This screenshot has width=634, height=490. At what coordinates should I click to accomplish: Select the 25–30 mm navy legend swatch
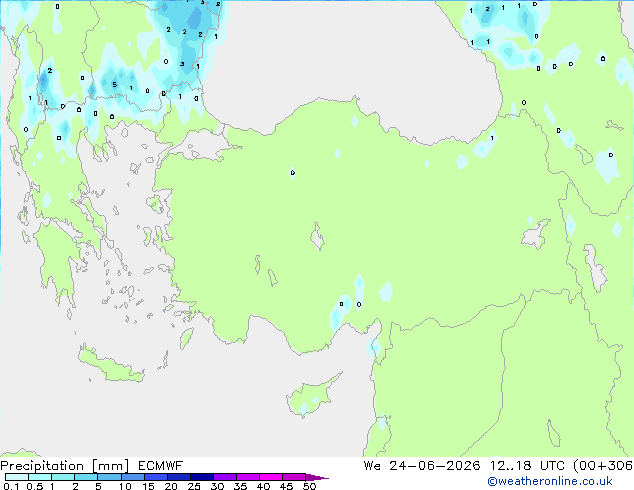(201, 477)
